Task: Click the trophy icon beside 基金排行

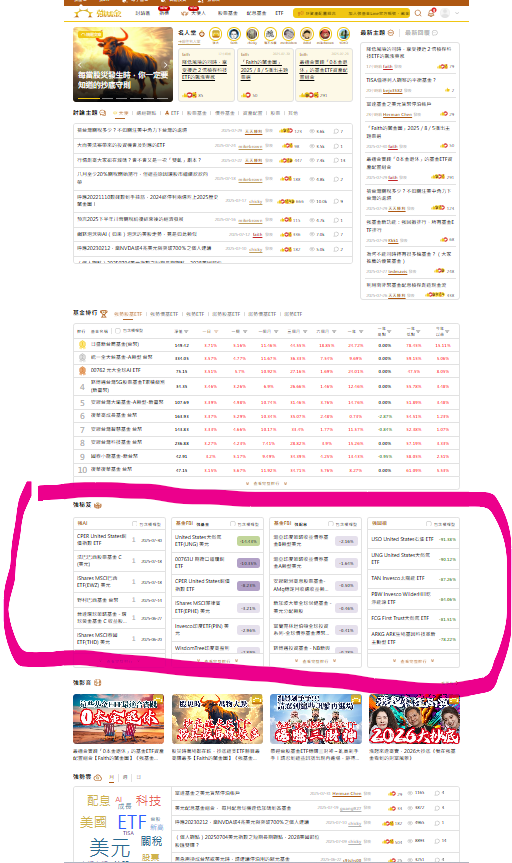Action: [104, 314]
